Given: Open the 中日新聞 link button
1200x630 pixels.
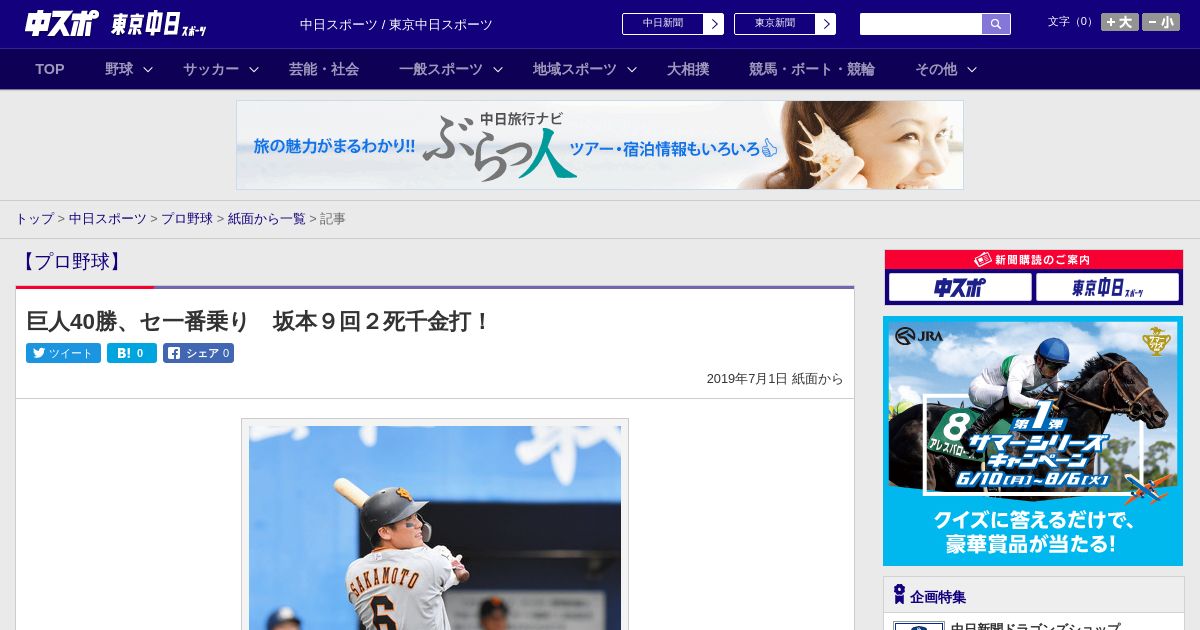Looking at the screenshot, I should click(x=663, y=24).
